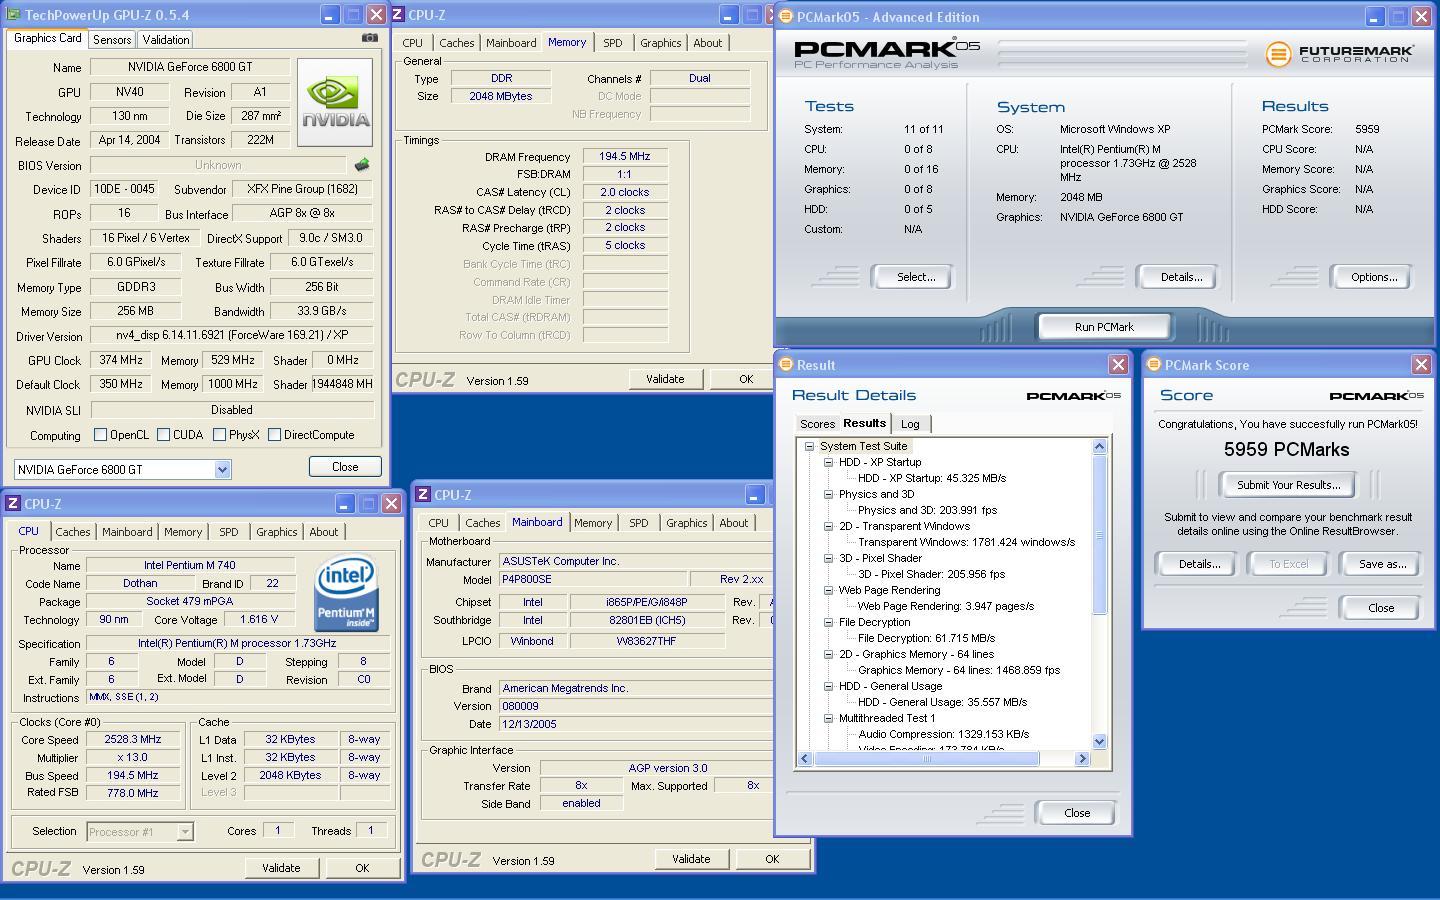Collapse the File Decryption node
The image size is (1440, 900).
pos(828,622)
